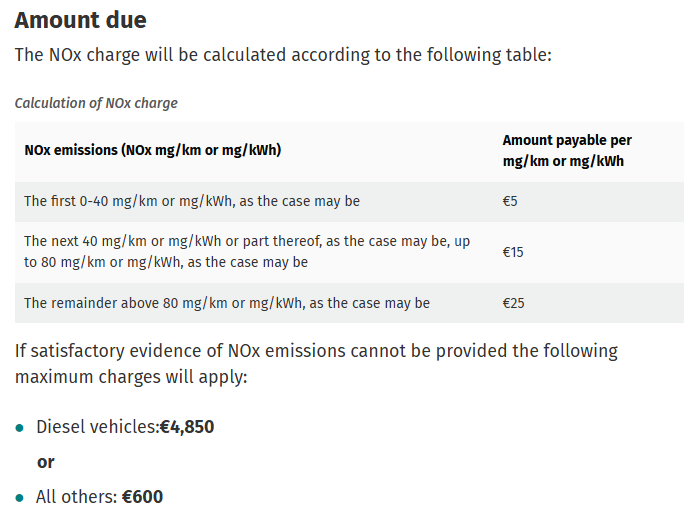Click the "NOx emissions" column header
This screenshot has height=527, width=696.
[x=152, y=150]
